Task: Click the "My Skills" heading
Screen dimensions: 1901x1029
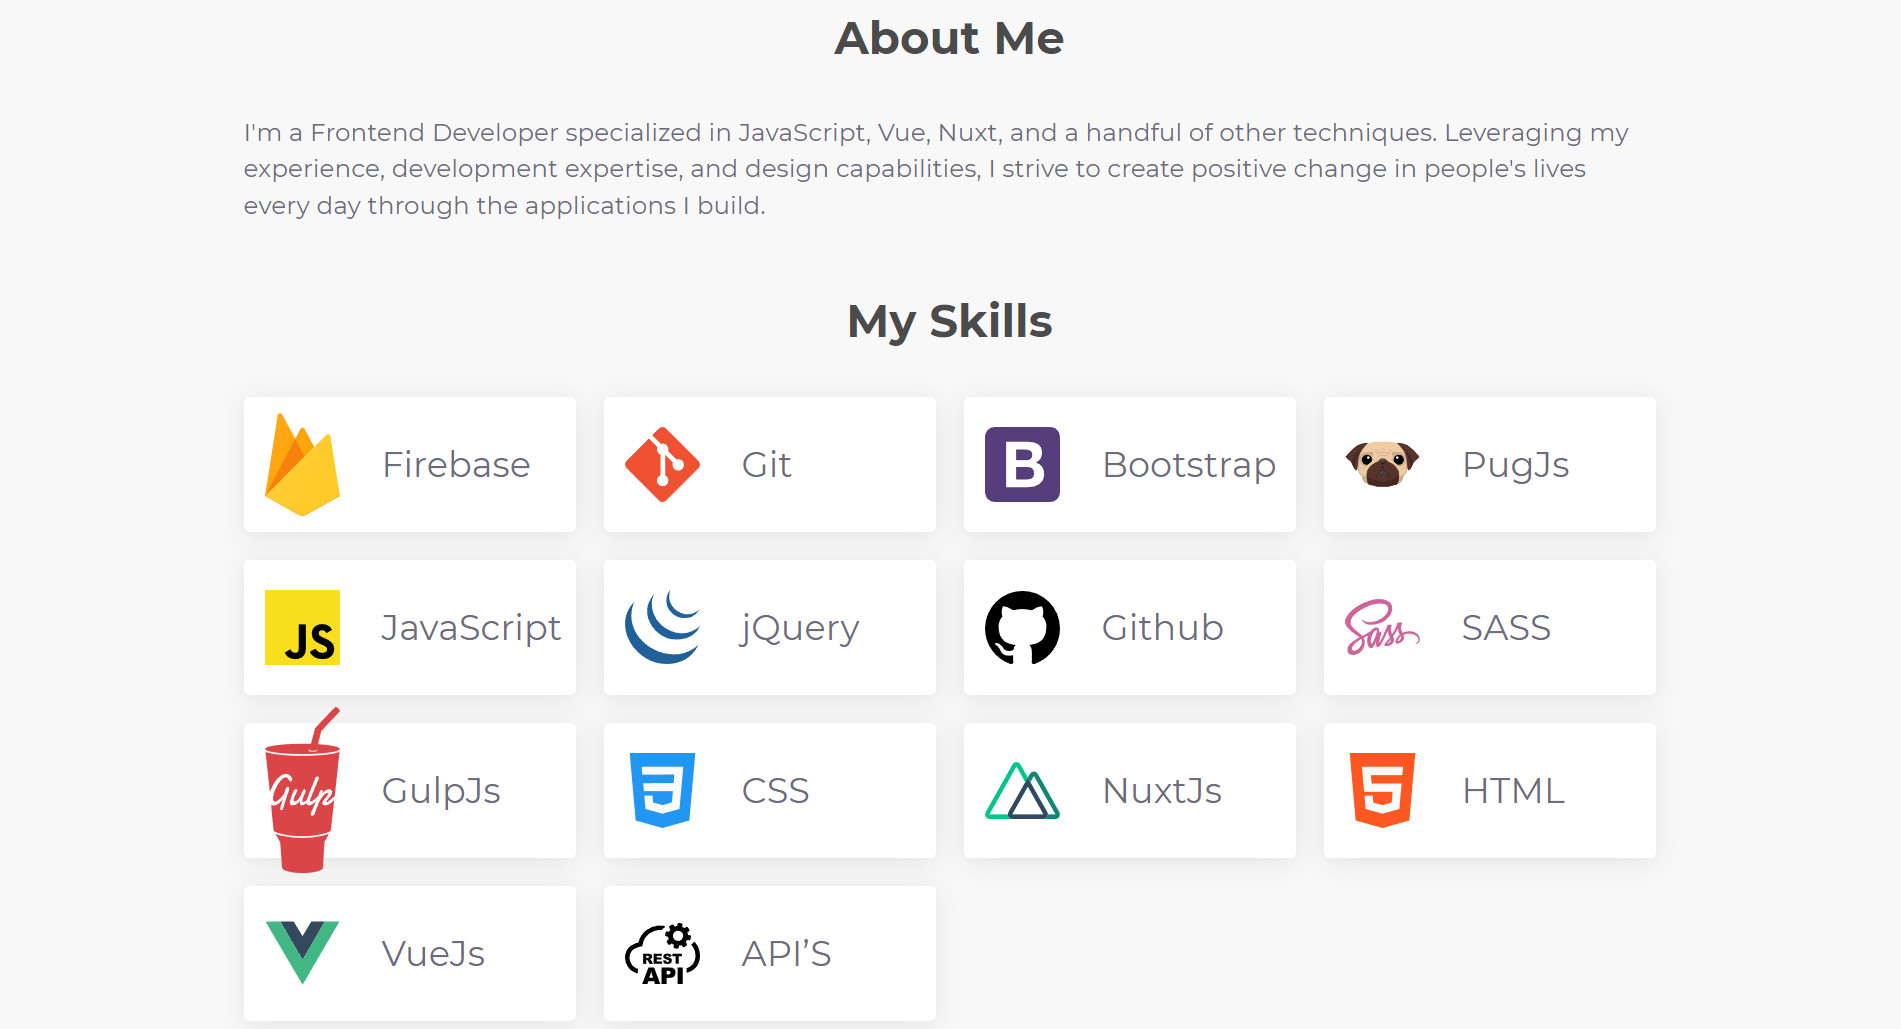Action: [x=949, y=322]
